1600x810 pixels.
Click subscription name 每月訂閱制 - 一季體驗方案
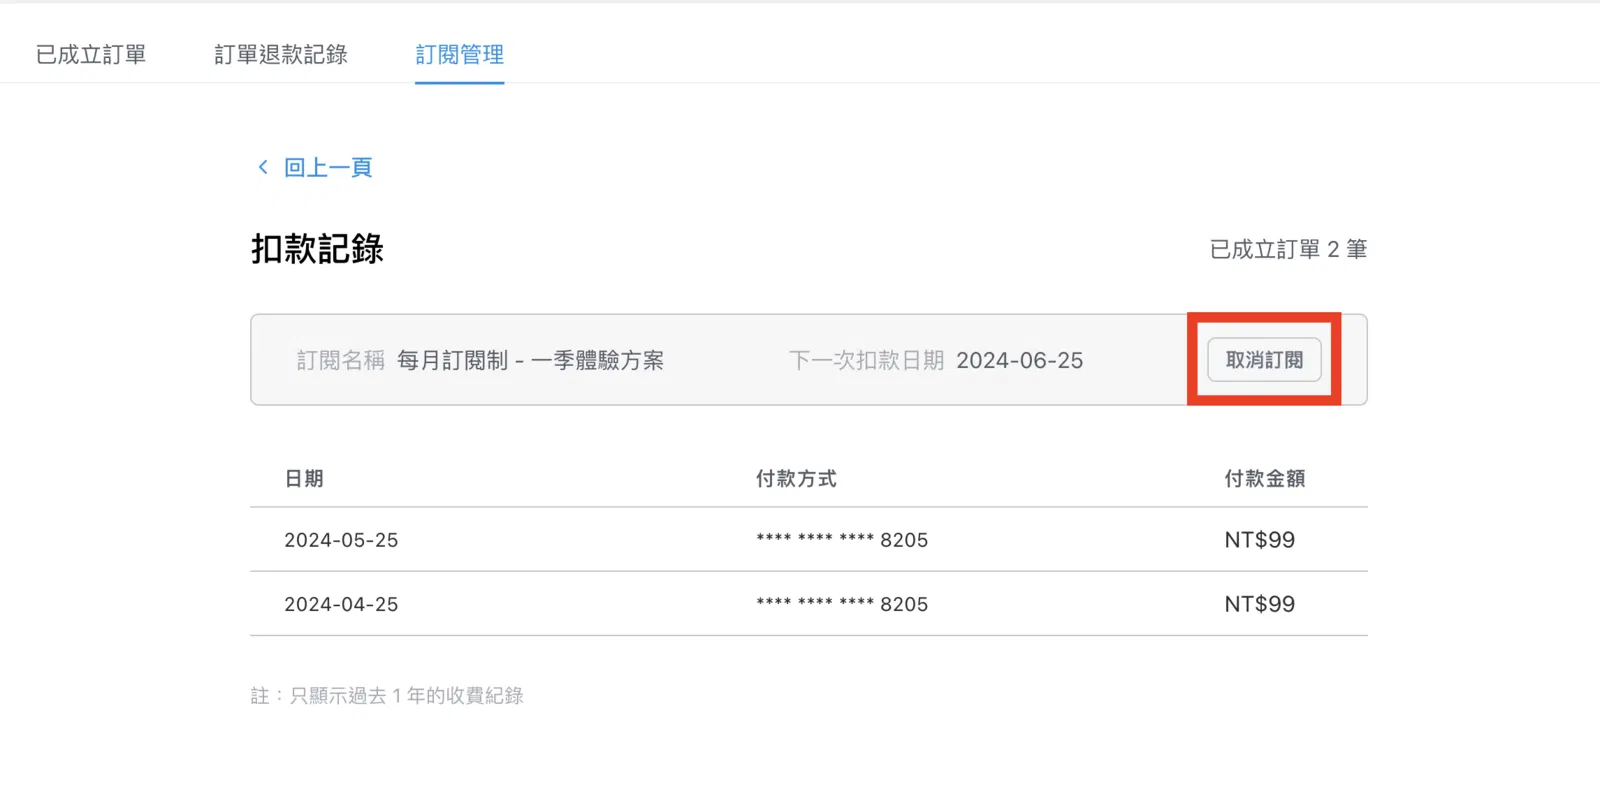point(530,360)
